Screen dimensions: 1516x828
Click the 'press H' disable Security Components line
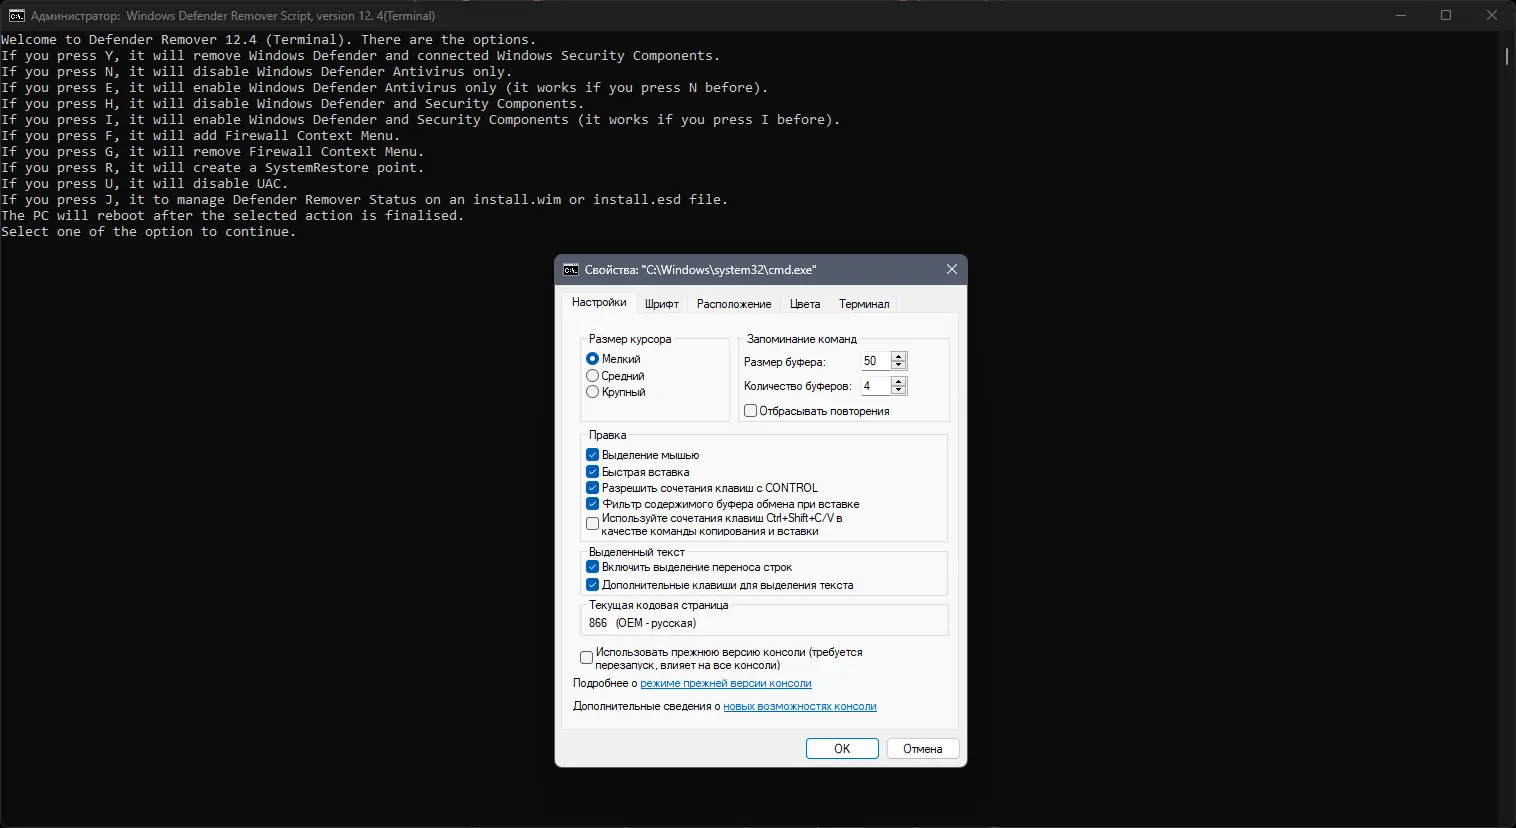[x=293, y=104]
